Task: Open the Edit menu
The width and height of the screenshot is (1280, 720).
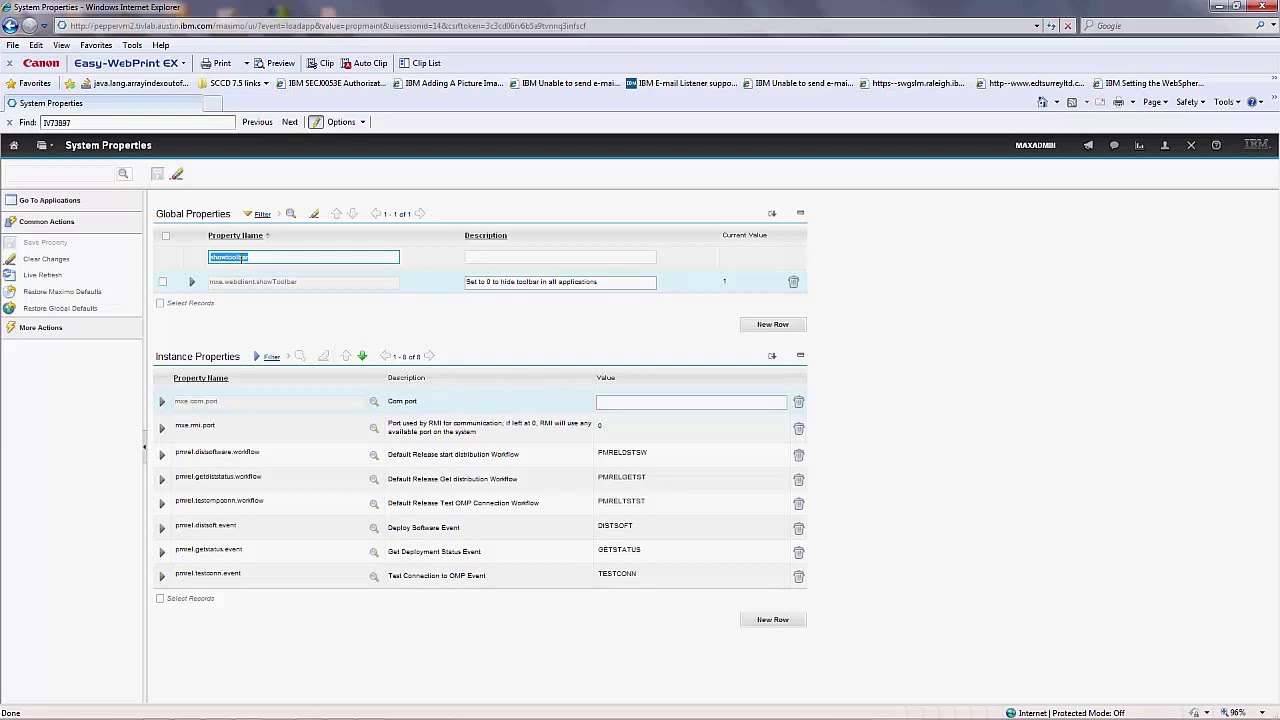Action: click(36, 45)
